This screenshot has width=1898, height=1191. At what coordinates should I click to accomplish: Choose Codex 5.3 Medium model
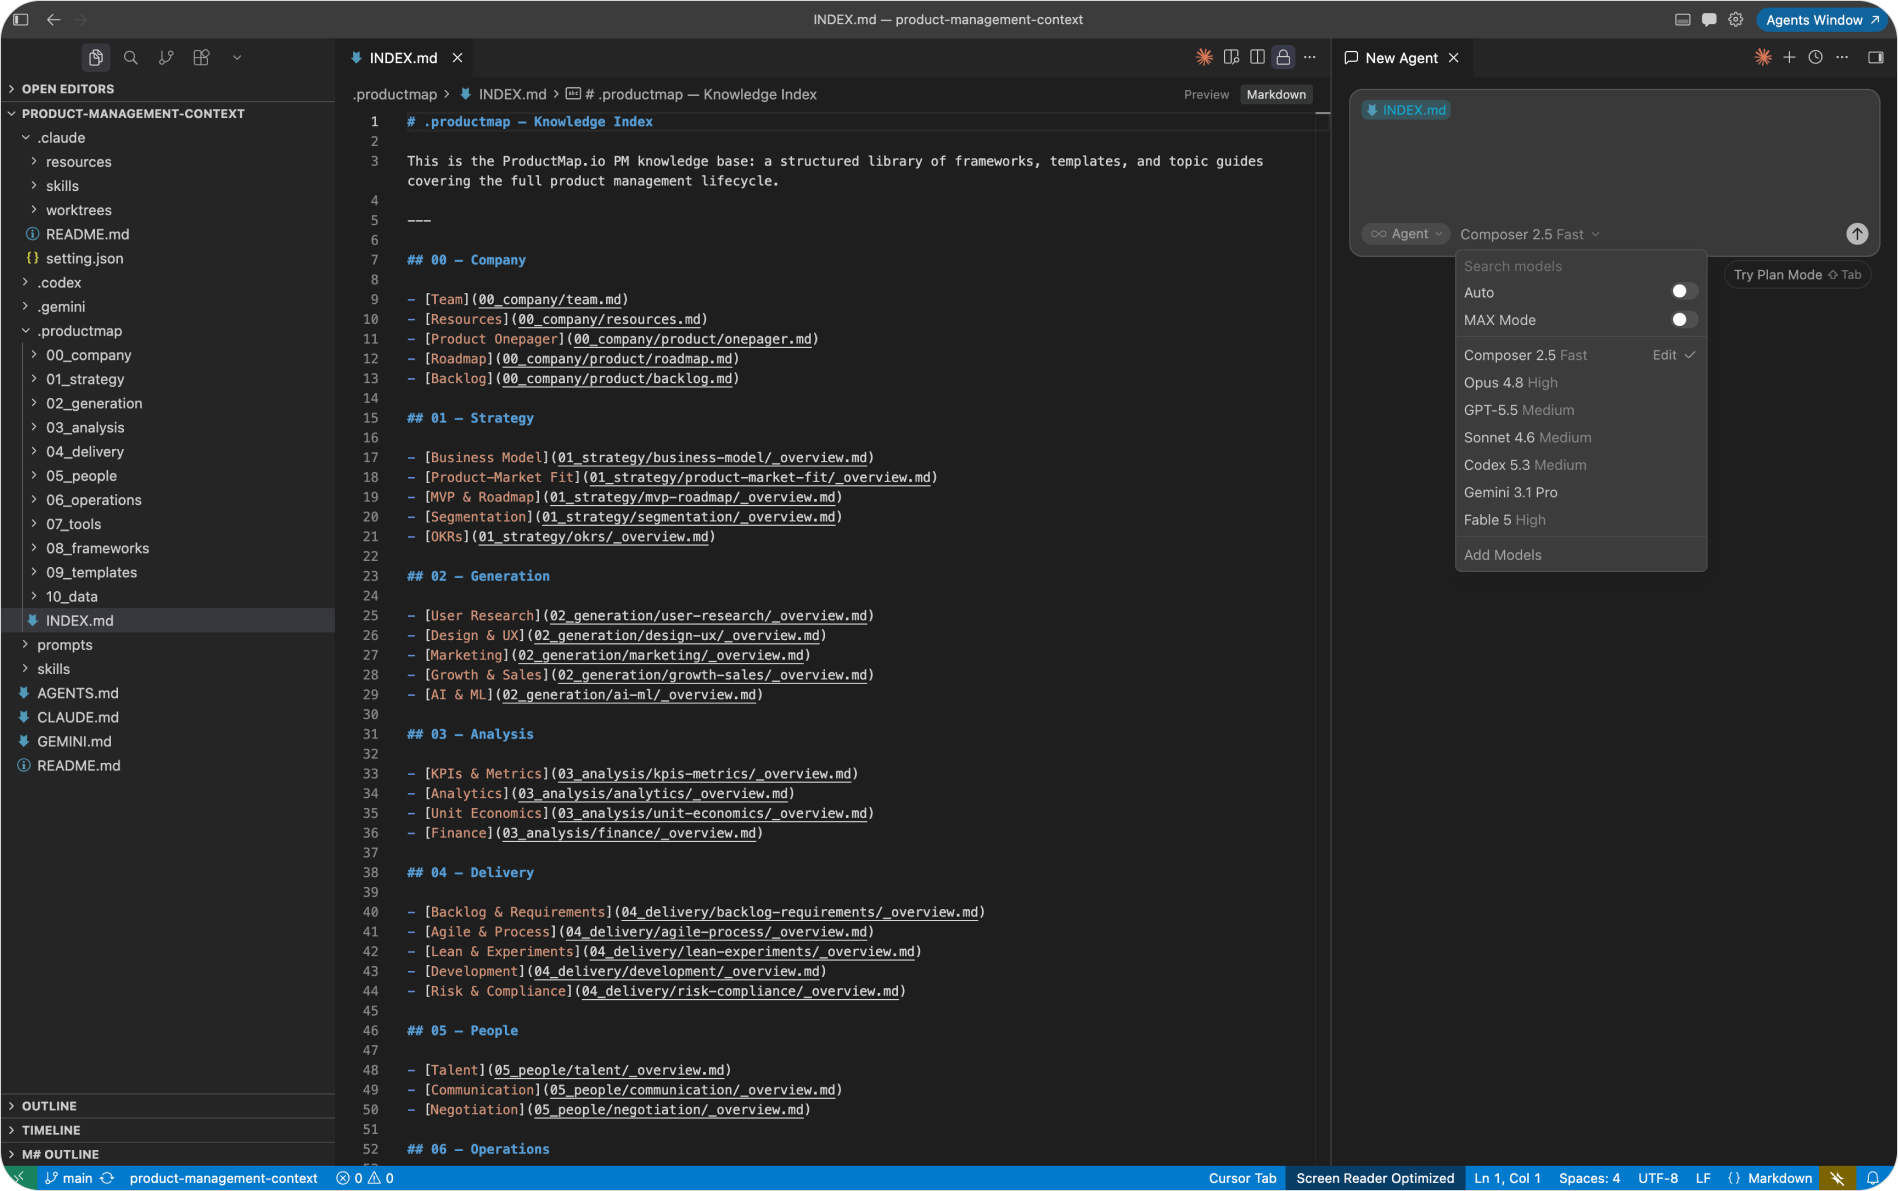pyautogui.click(x=1580, y=465)
